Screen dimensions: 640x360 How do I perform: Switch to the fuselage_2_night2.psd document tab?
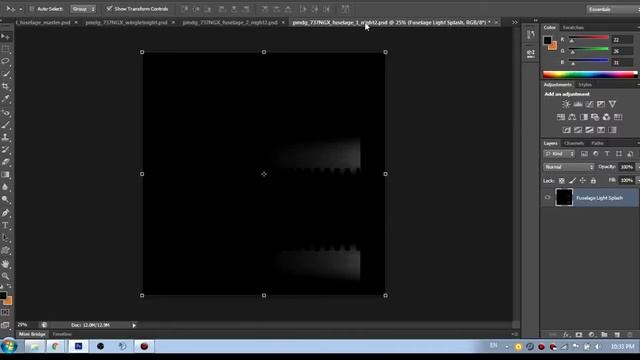tap(230, 22)
